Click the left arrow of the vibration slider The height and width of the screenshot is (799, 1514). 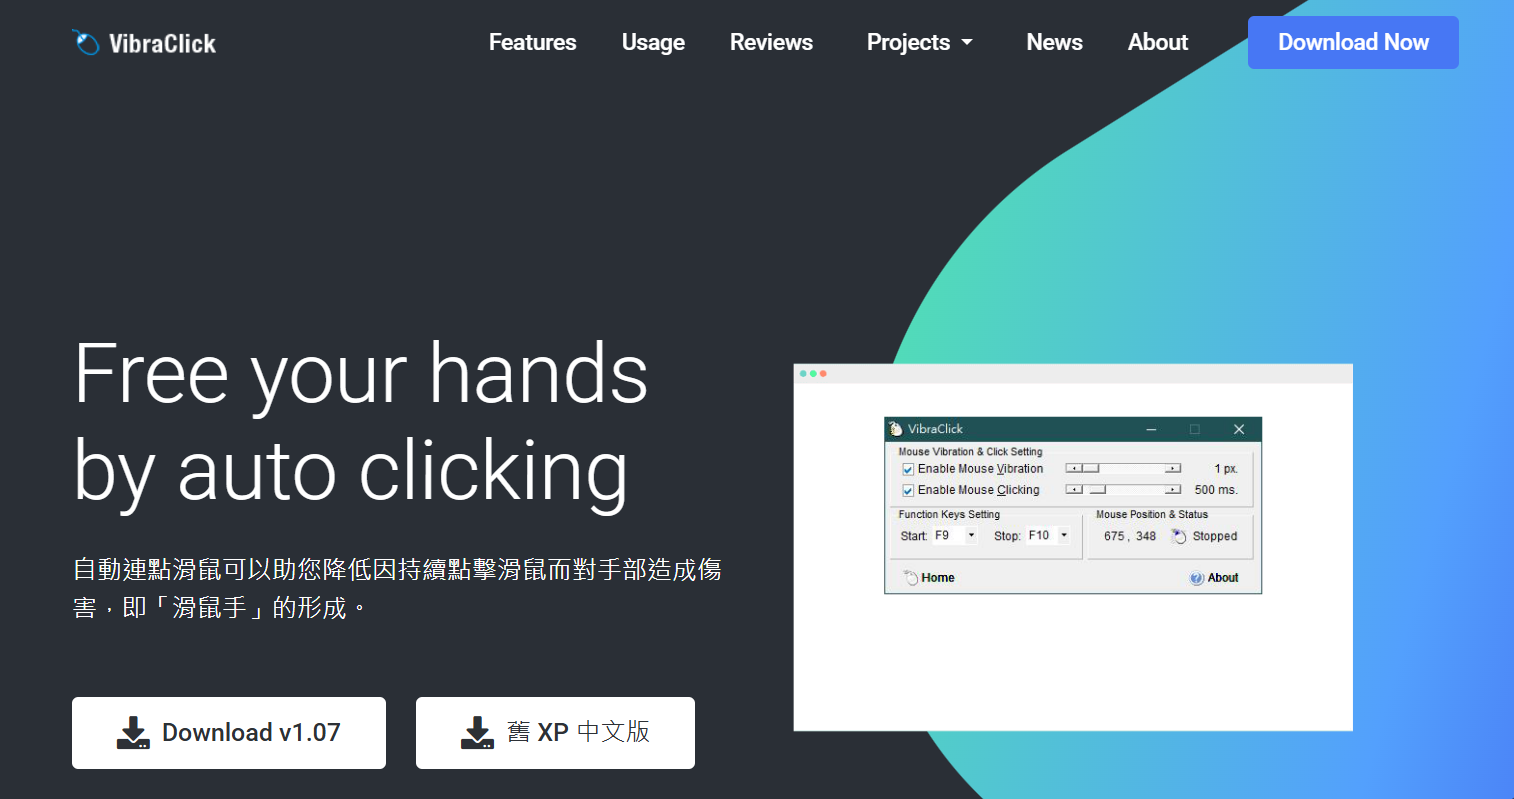point(1073,468)
